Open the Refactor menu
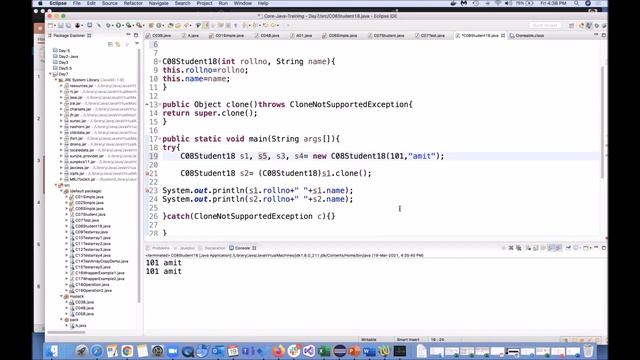This screenshot has width=640, height=360. pyautogui.click(x=133, y=3)
